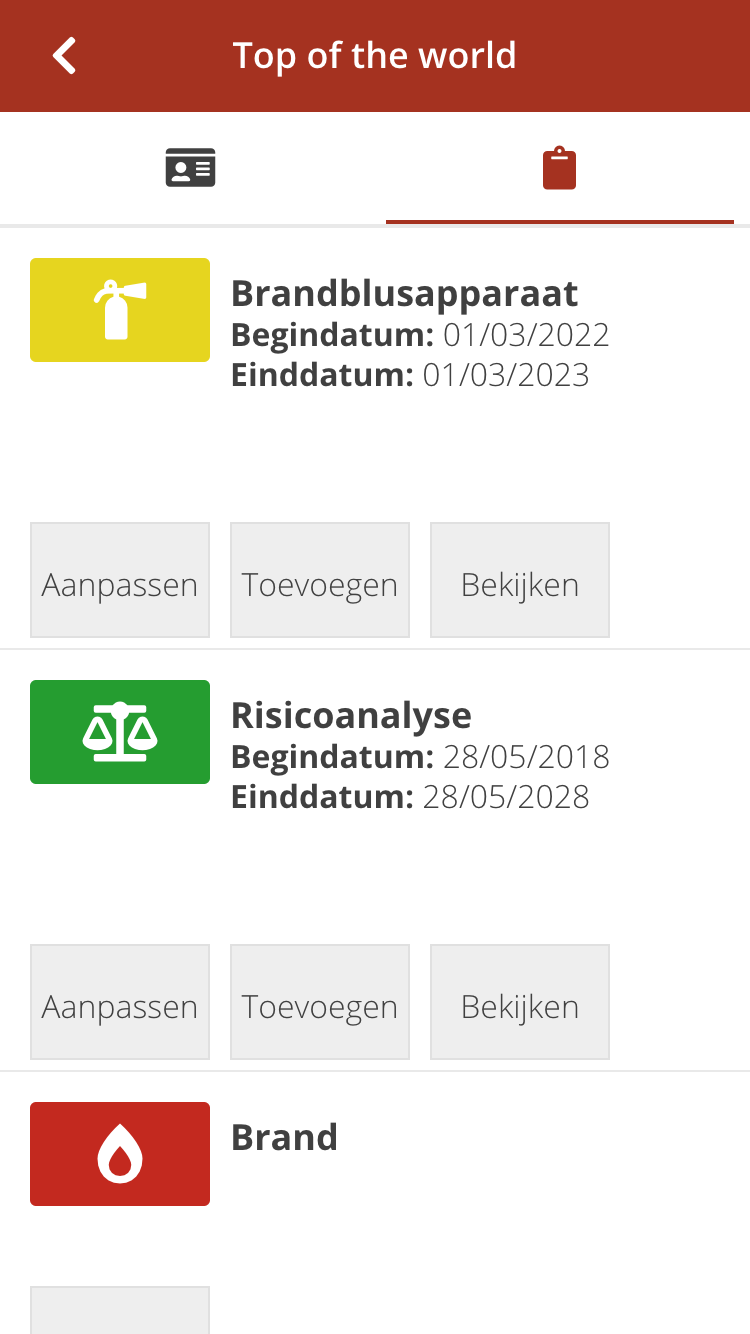This screenshot has height=1334, width=750.
Task: Tap Risicoanalyse Einddatum 28/05/2028
Action: [410, 798]
